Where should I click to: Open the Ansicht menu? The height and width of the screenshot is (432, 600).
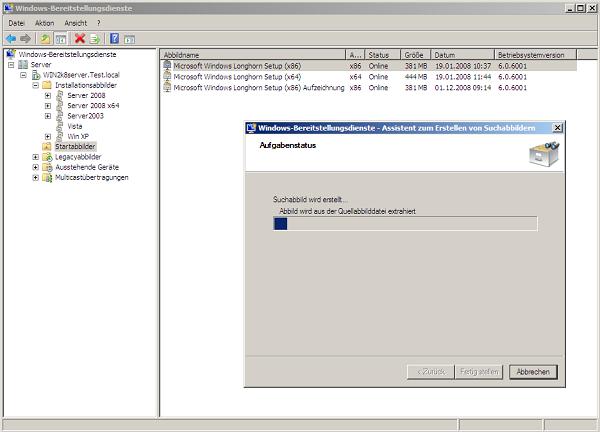tap(75, 23)
